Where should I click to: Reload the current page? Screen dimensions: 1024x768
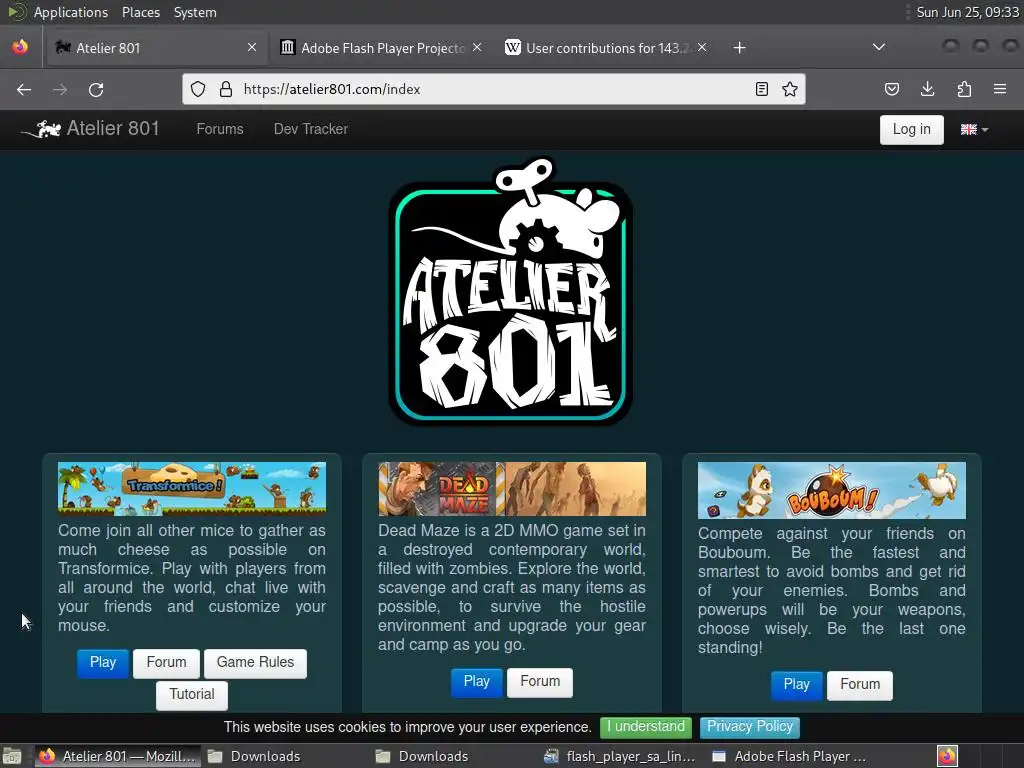[x=96, y=89]
